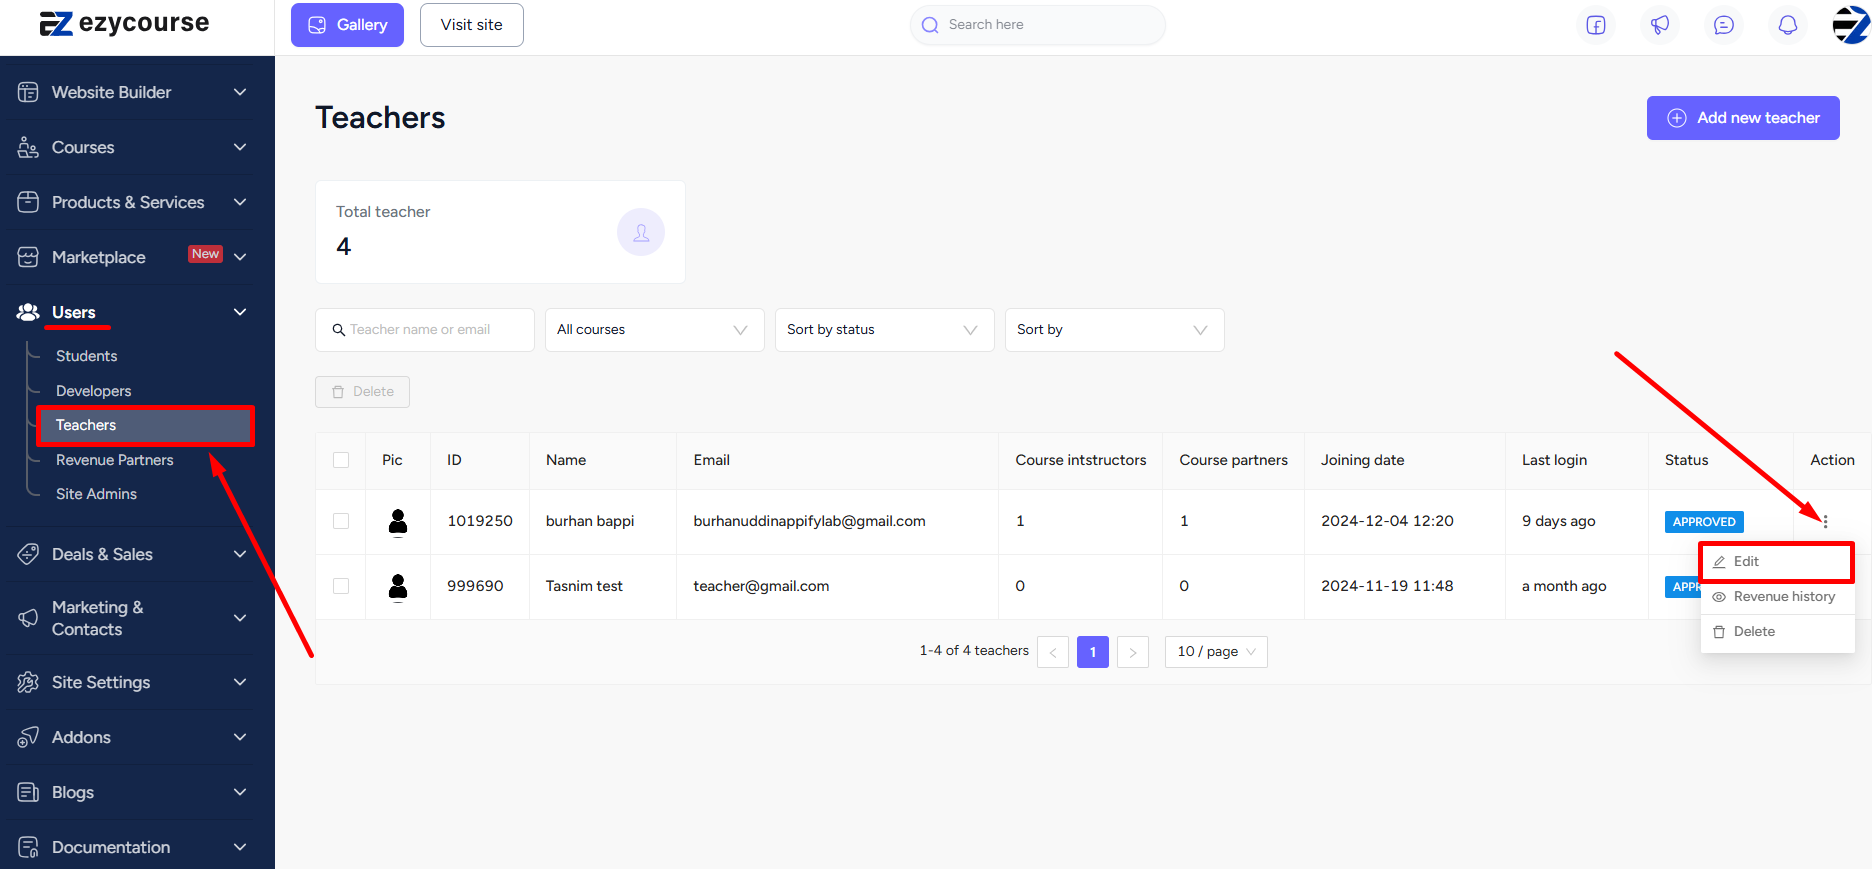Open the Facebook icon in header
Image resolution: width=1872 pixels, height=869 pixels.
(x=1596, y=25)
